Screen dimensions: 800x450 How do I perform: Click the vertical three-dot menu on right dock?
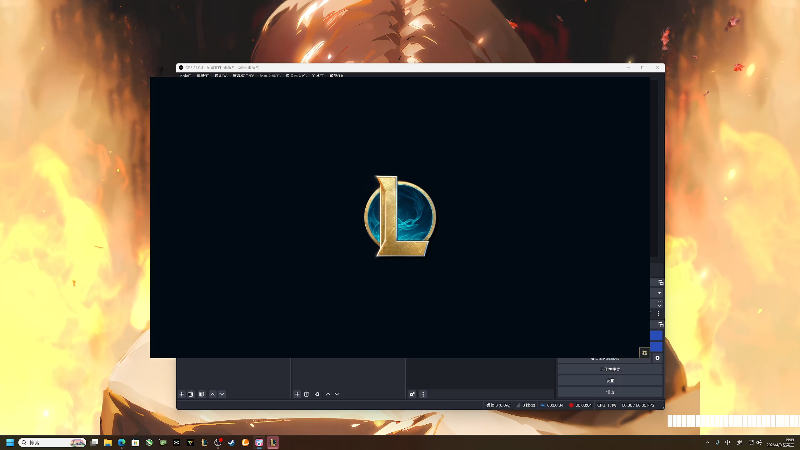(x=659, y=313)
